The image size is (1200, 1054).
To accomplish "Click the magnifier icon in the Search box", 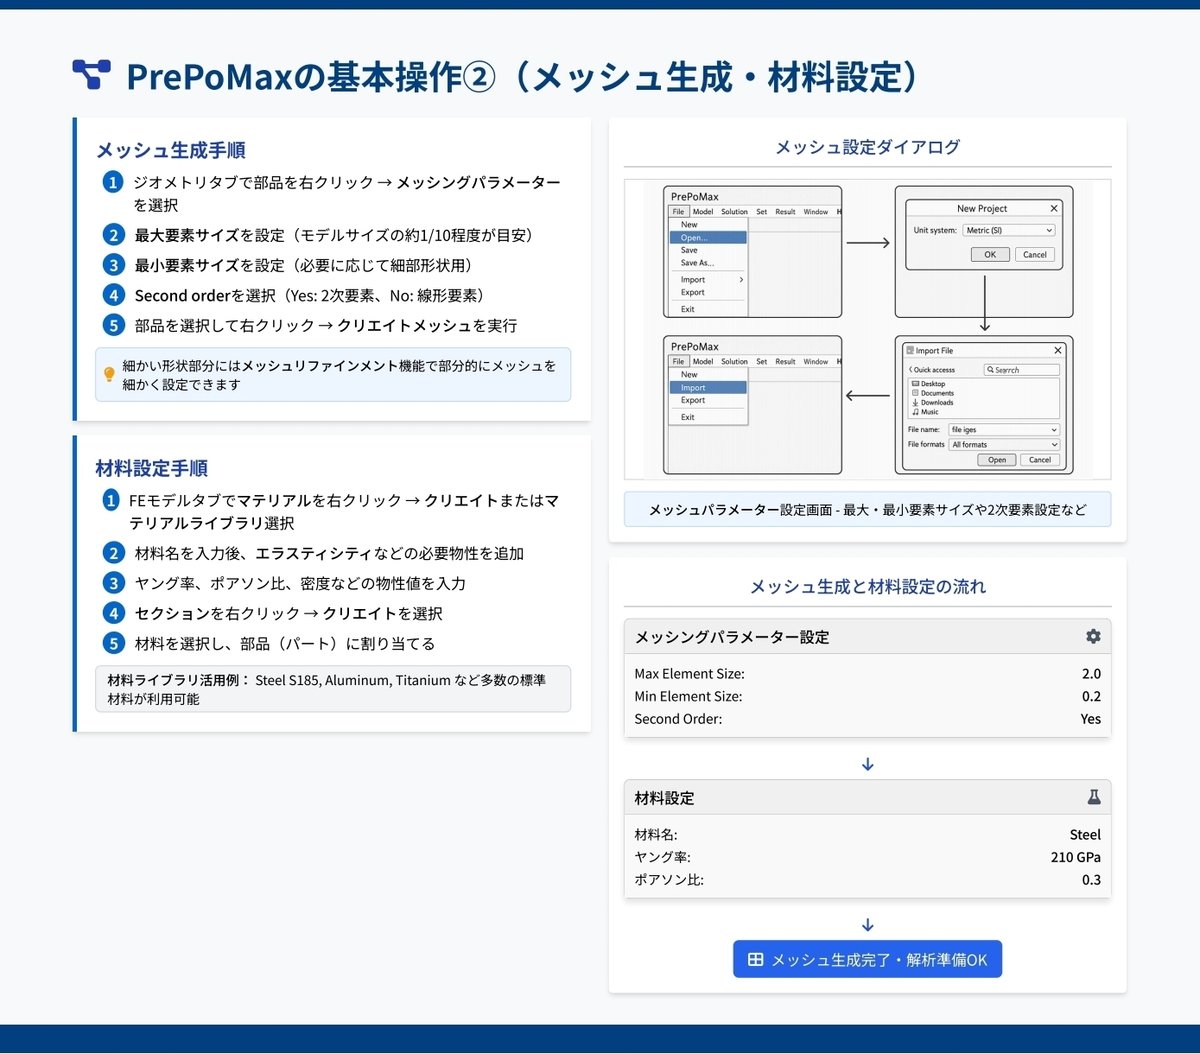I will point(990,370).
